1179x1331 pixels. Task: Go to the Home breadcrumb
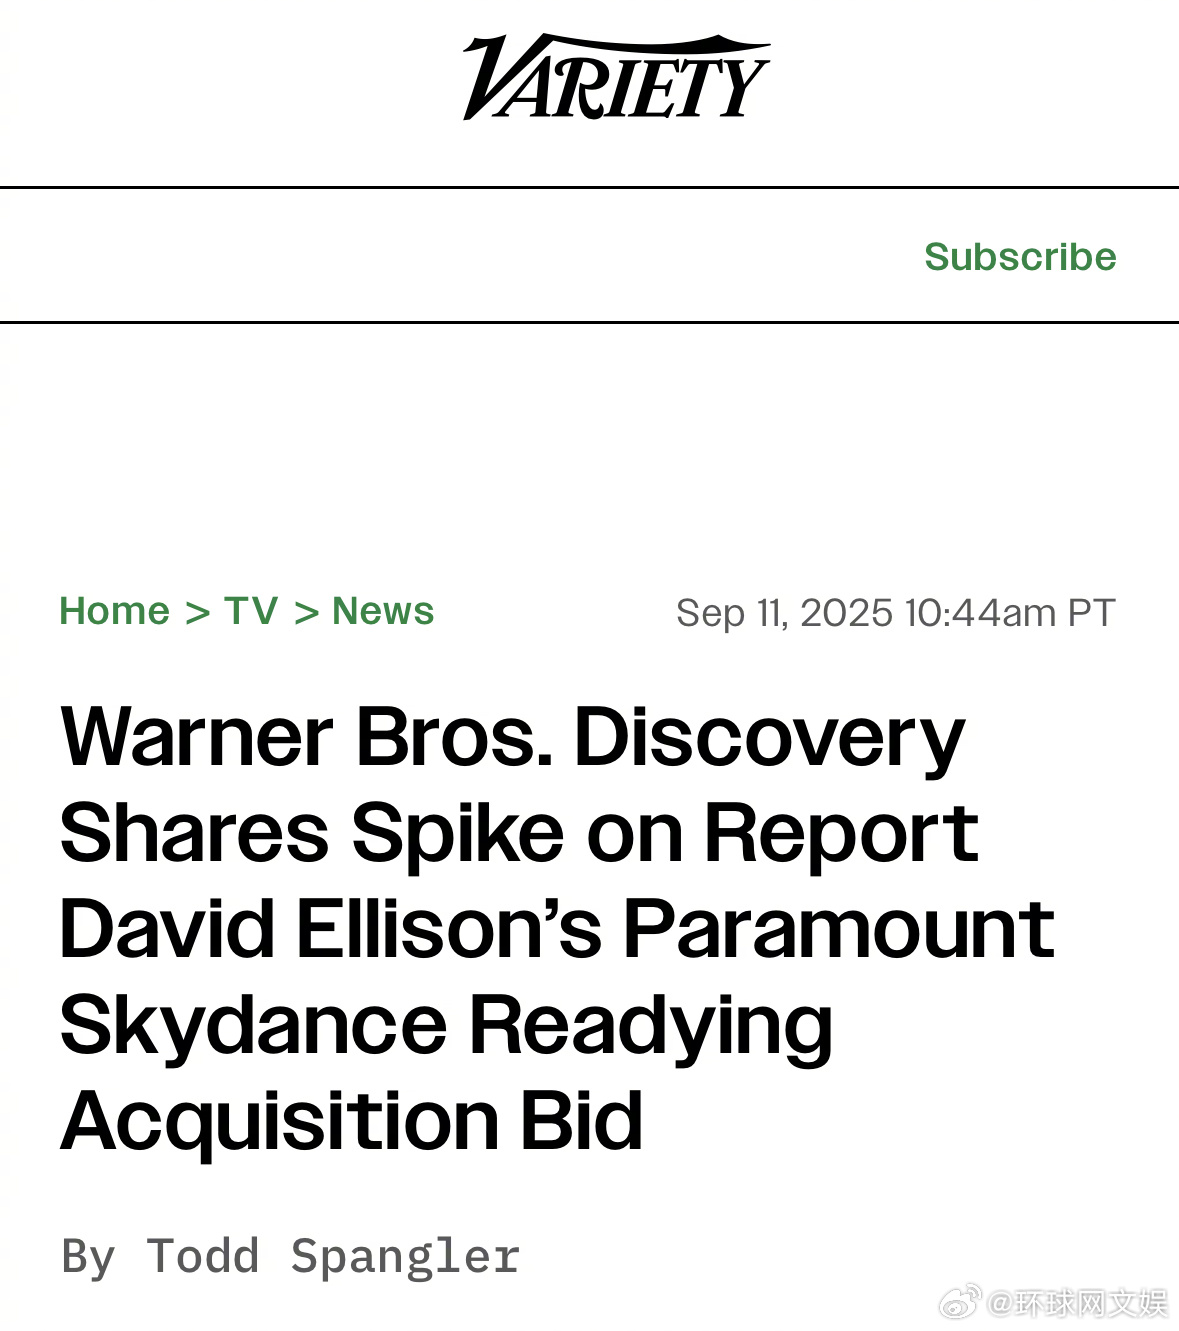[115, 611]
